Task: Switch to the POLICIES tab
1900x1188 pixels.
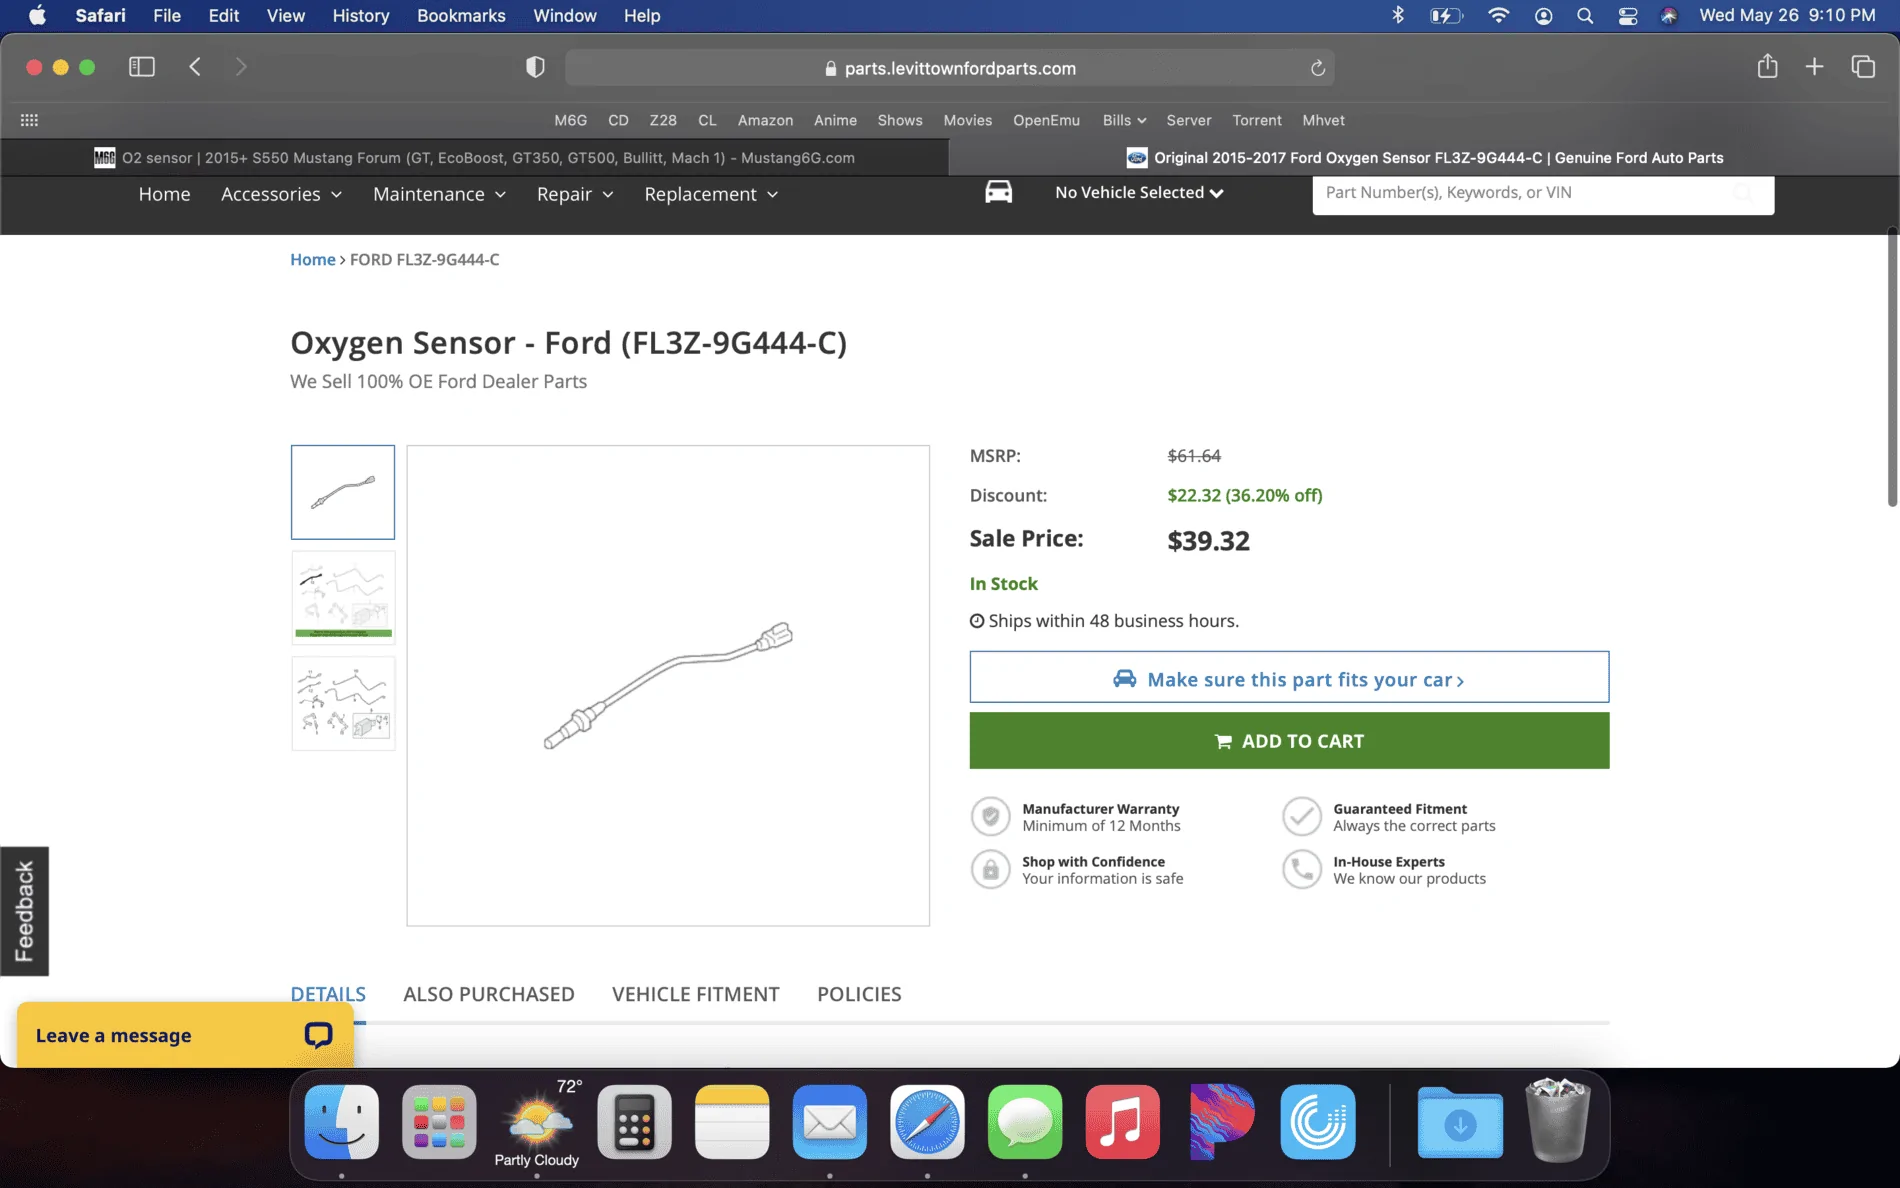Action: 859,994
